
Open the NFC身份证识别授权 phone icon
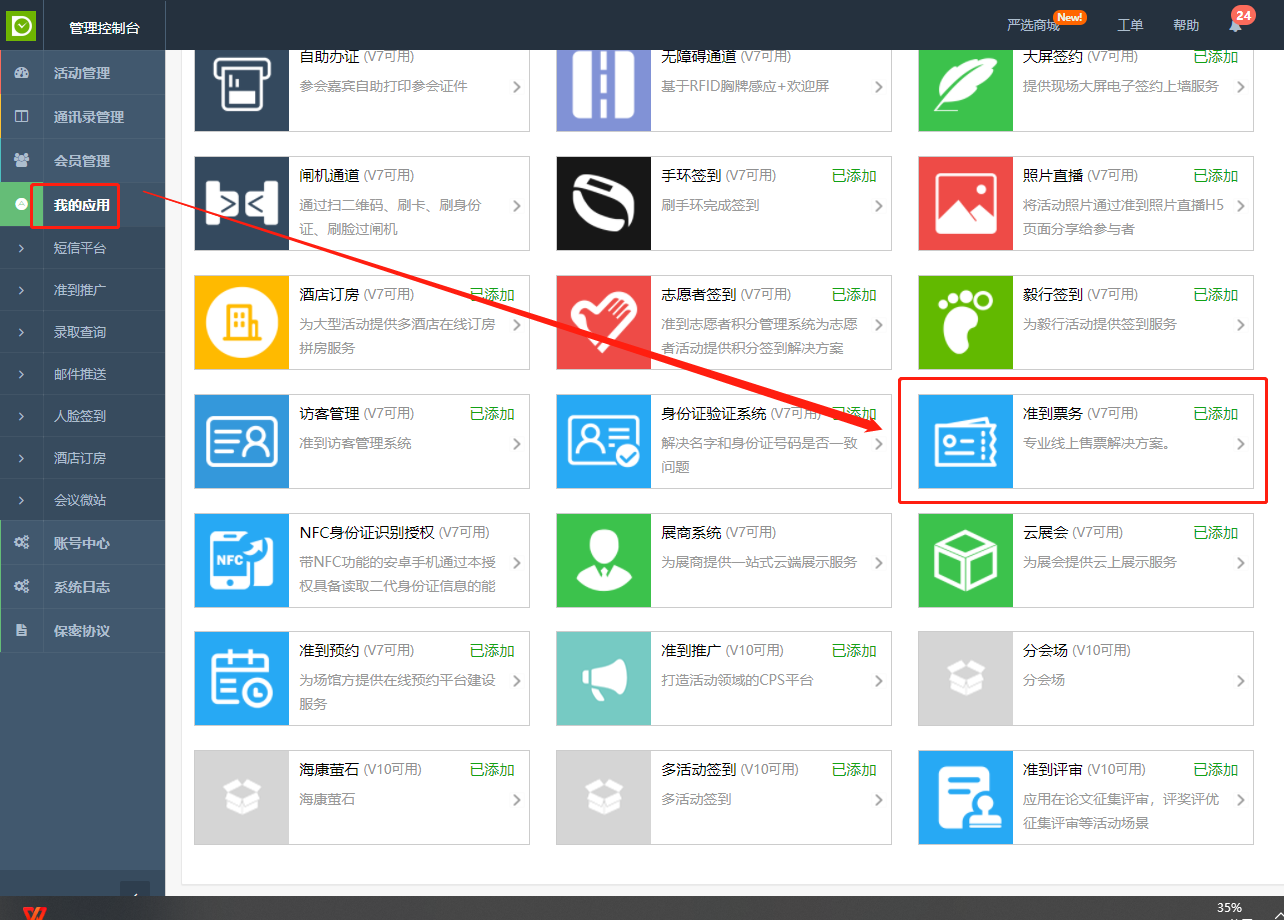(242, 560)
